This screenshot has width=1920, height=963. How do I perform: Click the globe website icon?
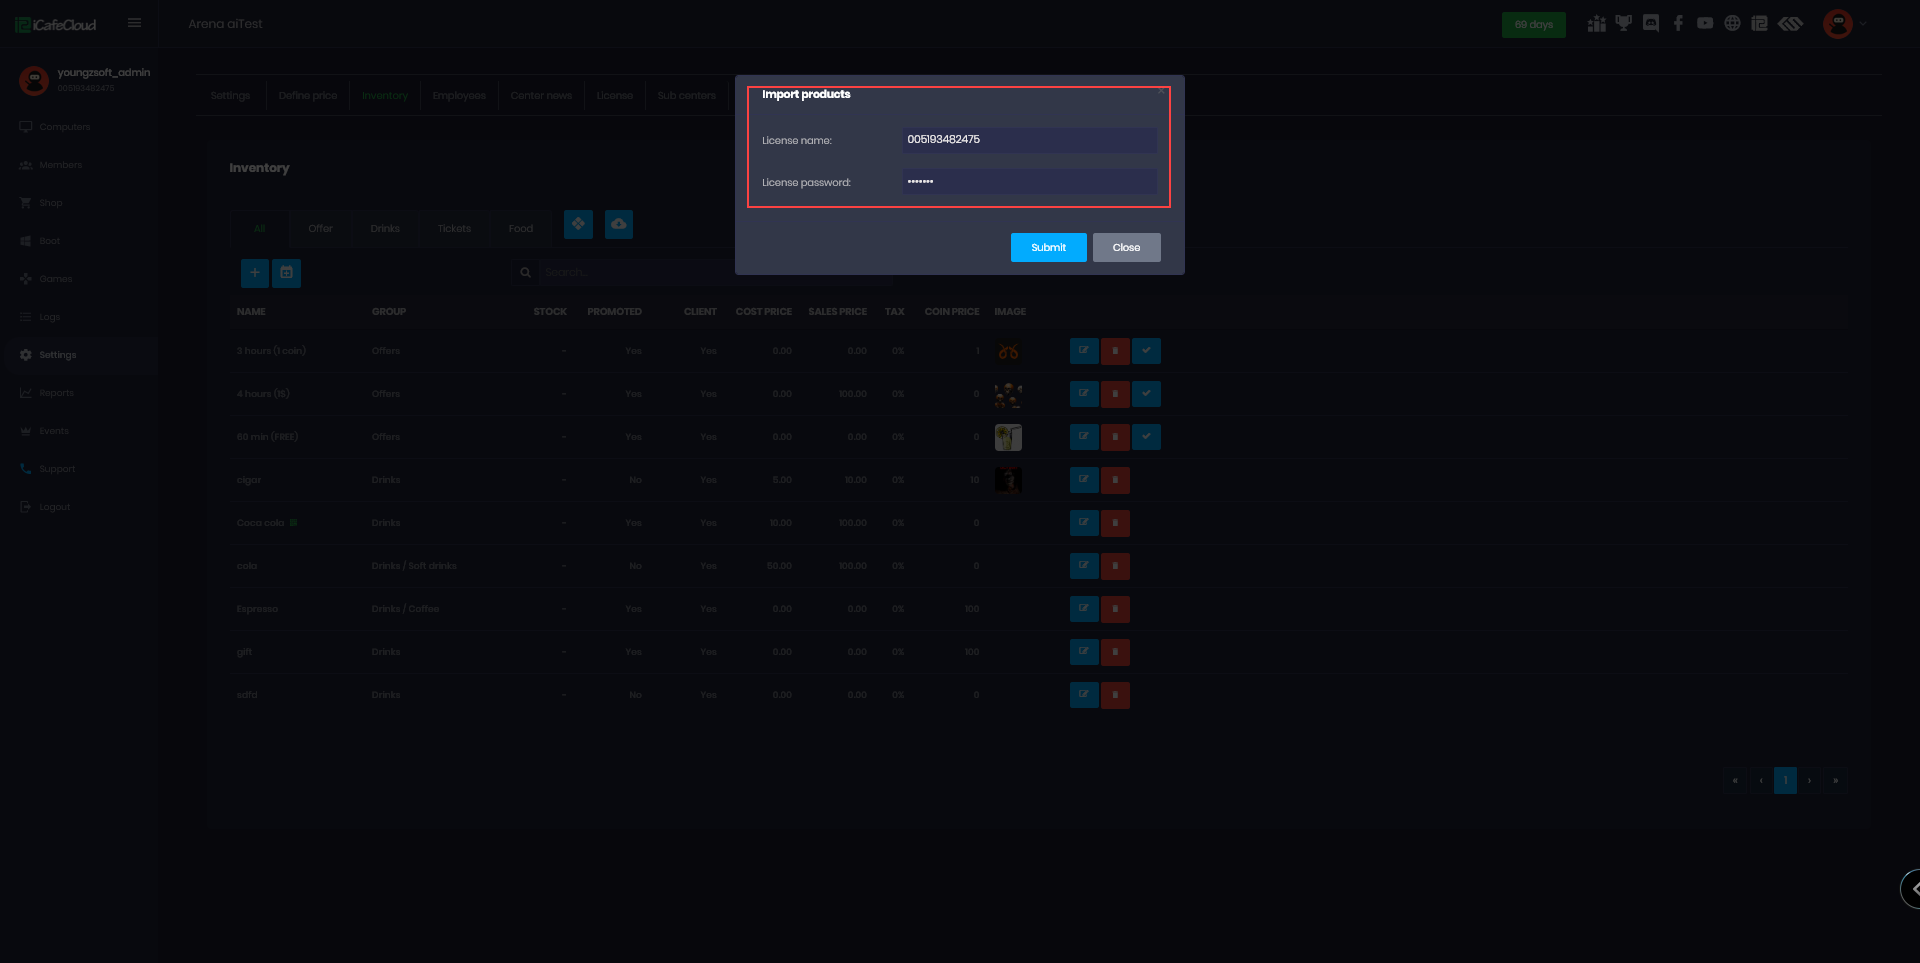coord(1732,24)
